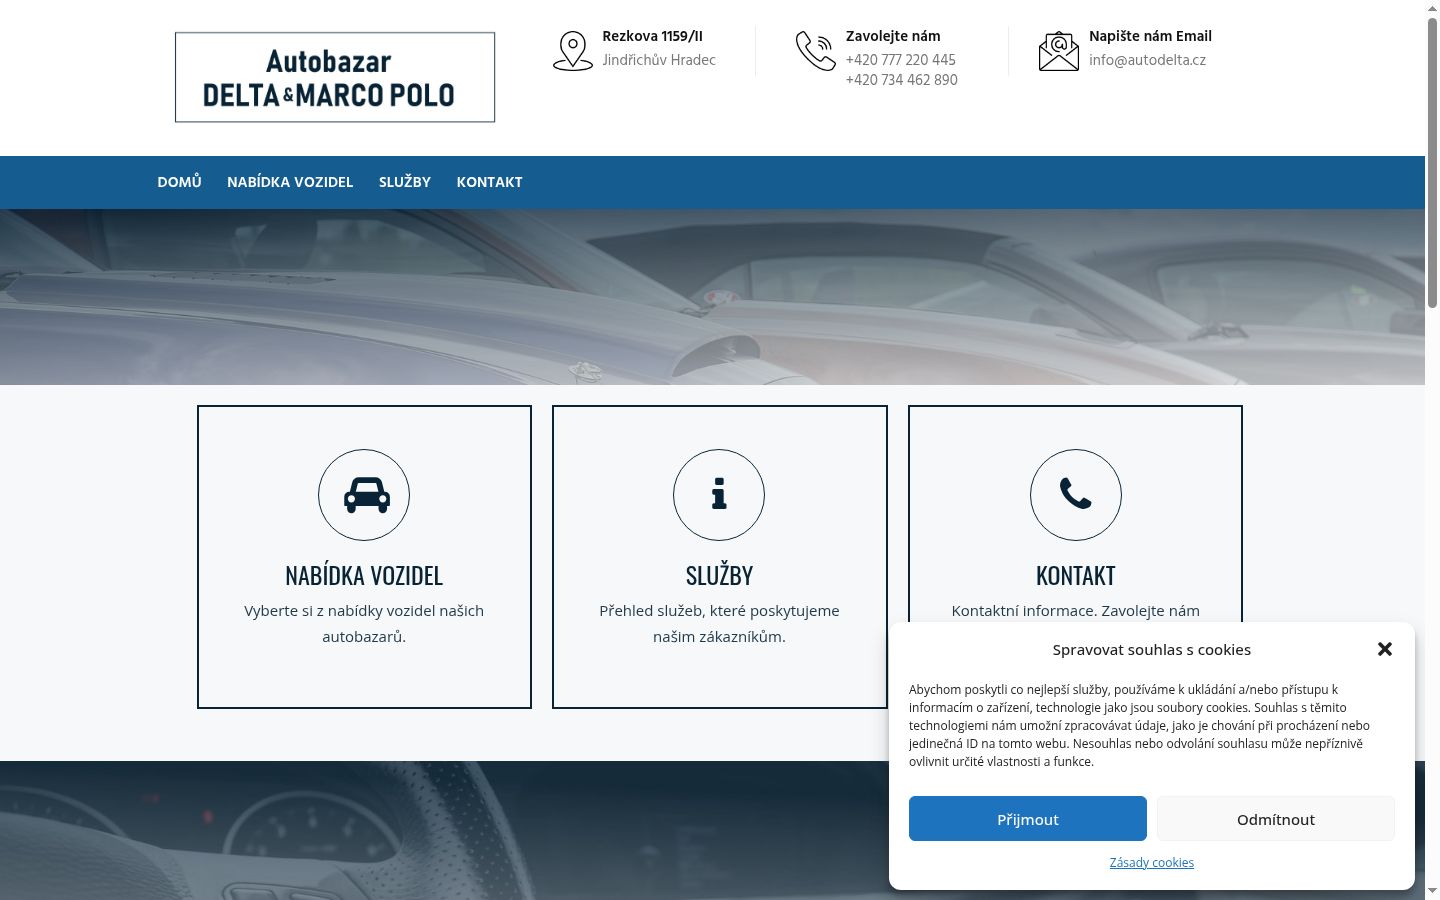
Task: Click the Spravovat souhlas s cookies title
Action: pos(1152,649)
